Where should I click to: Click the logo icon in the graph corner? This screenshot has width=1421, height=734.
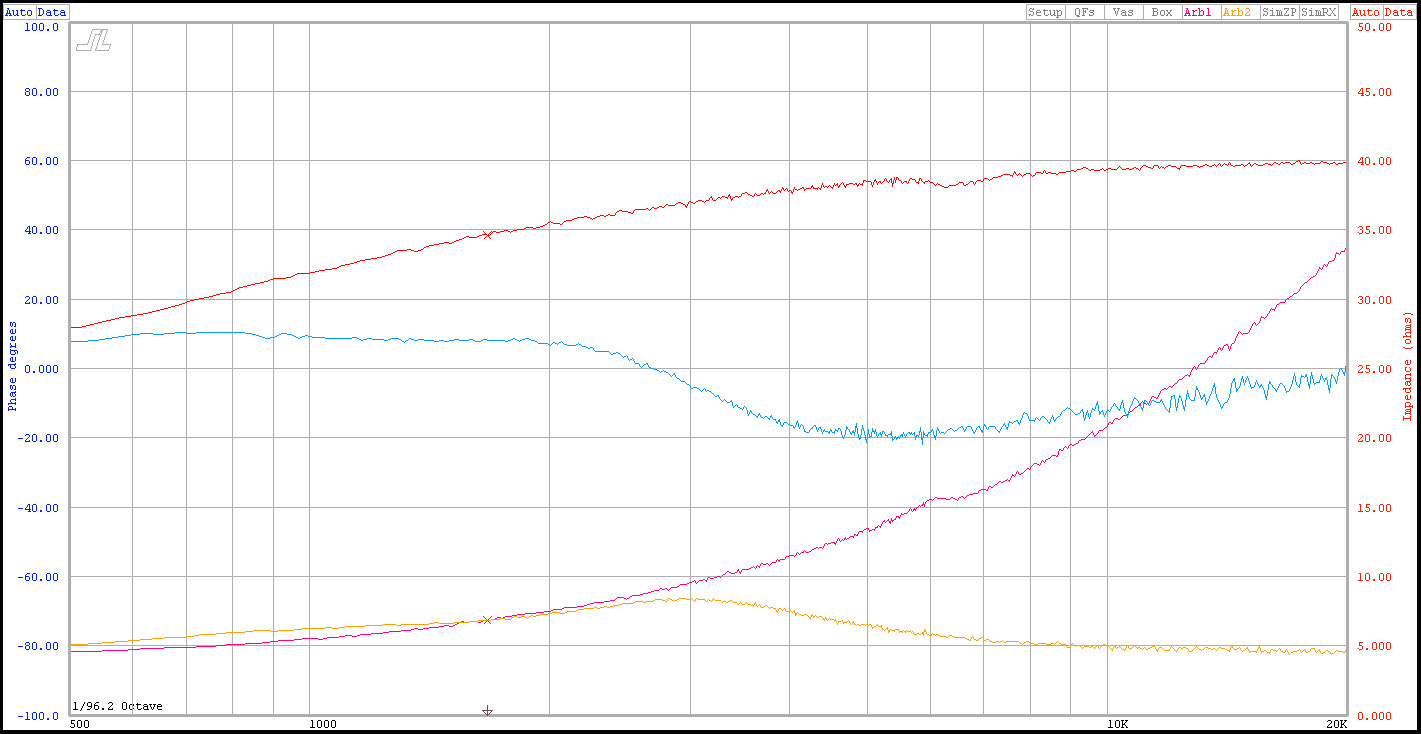[94, 40]
